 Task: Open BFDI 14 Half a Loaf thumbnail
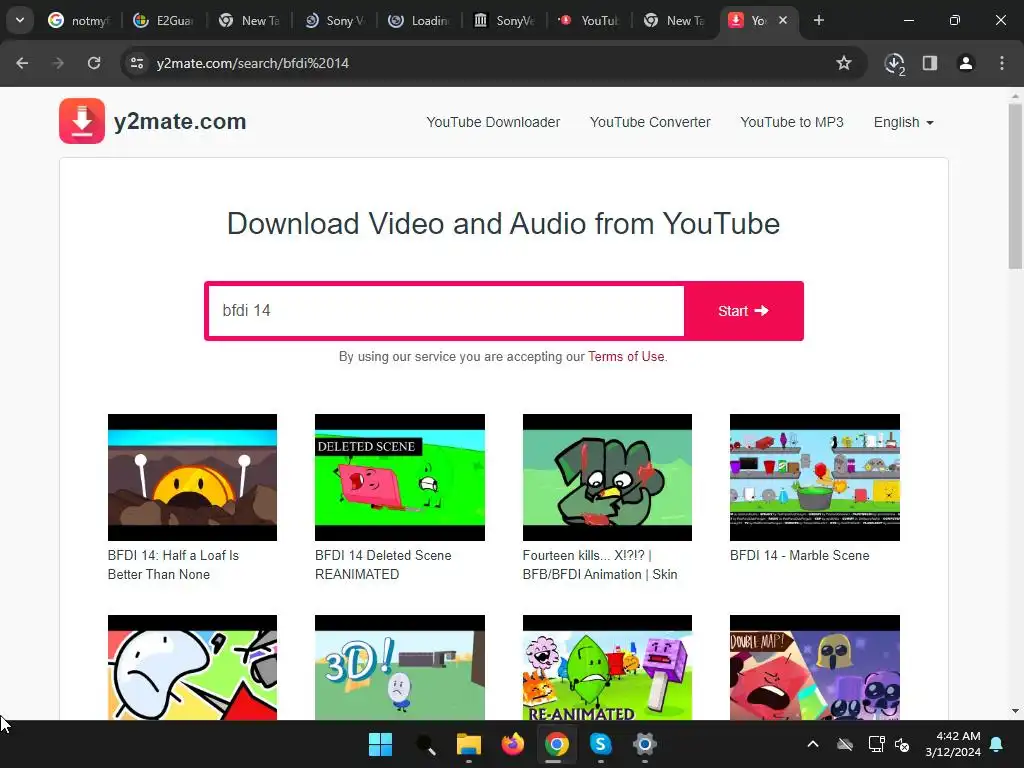click(192, 477)
